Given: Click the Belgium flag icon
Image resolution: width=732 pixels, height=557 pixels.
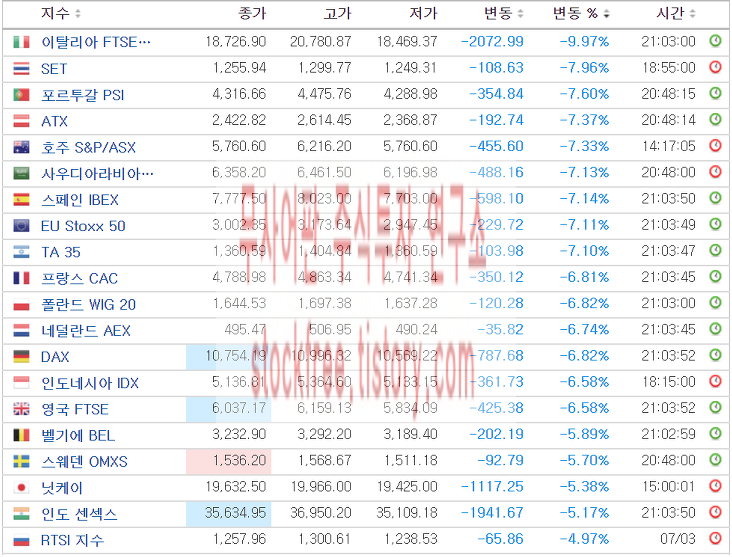Looking at the screenshot, I should coord(21,435).
